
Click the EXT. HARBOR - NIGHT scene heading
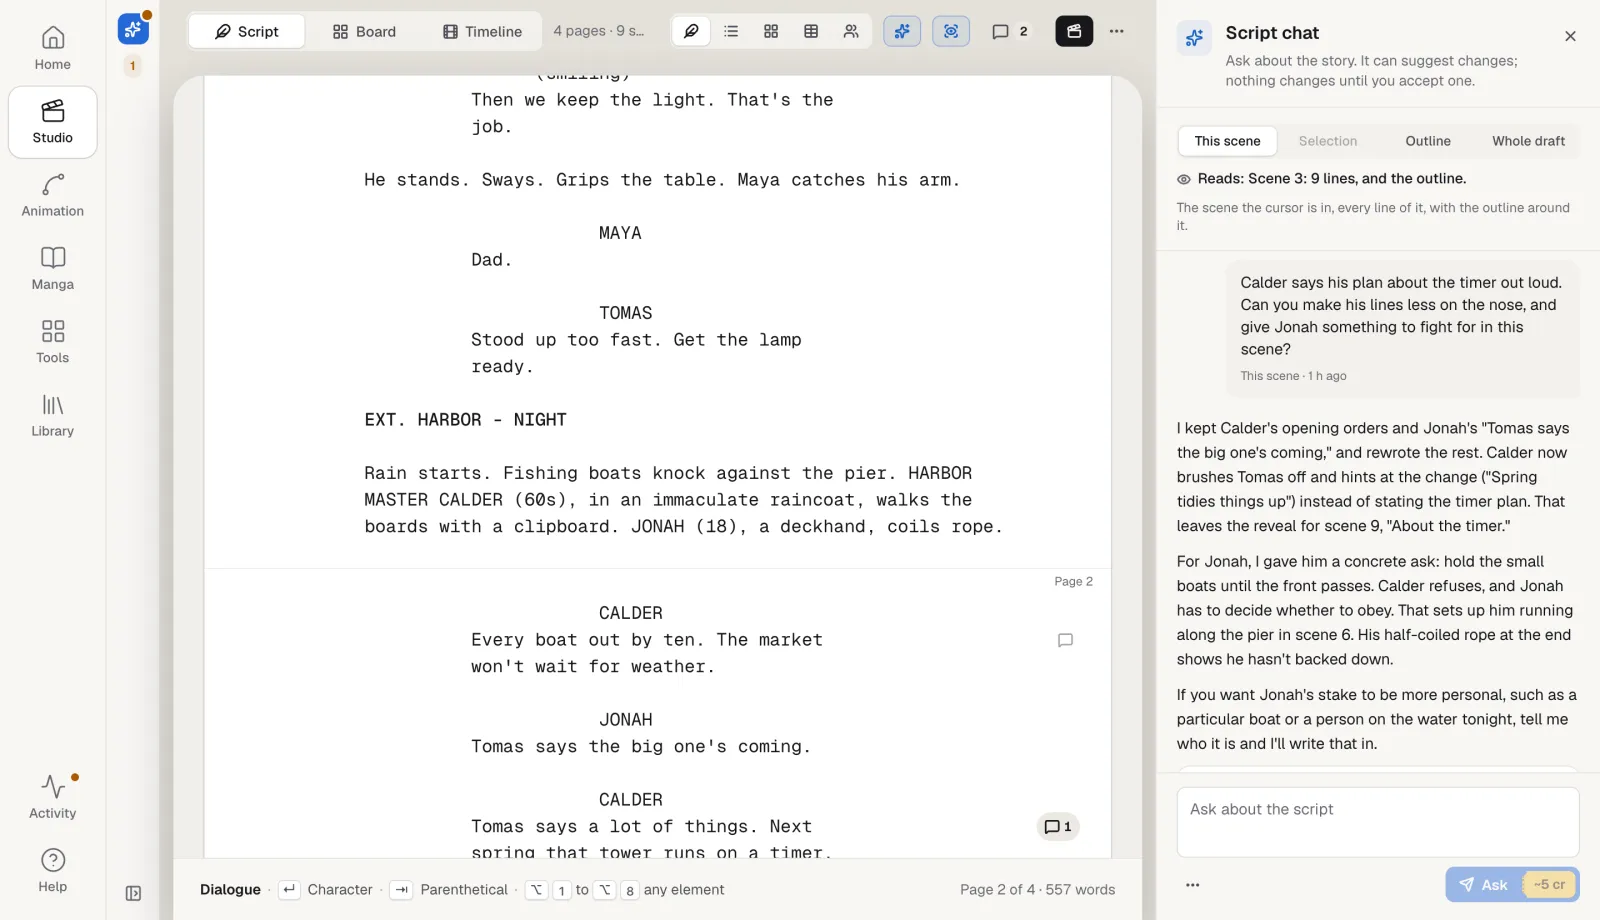pyautogui.click(x=465, y=420)
